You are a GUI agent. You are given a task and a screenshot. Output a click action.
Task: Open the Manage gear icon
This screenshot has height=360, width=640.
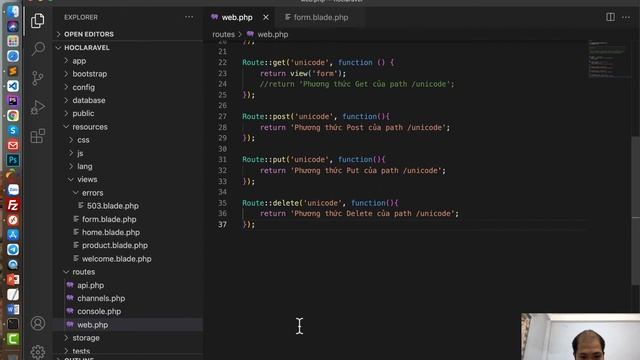(38, 352)
